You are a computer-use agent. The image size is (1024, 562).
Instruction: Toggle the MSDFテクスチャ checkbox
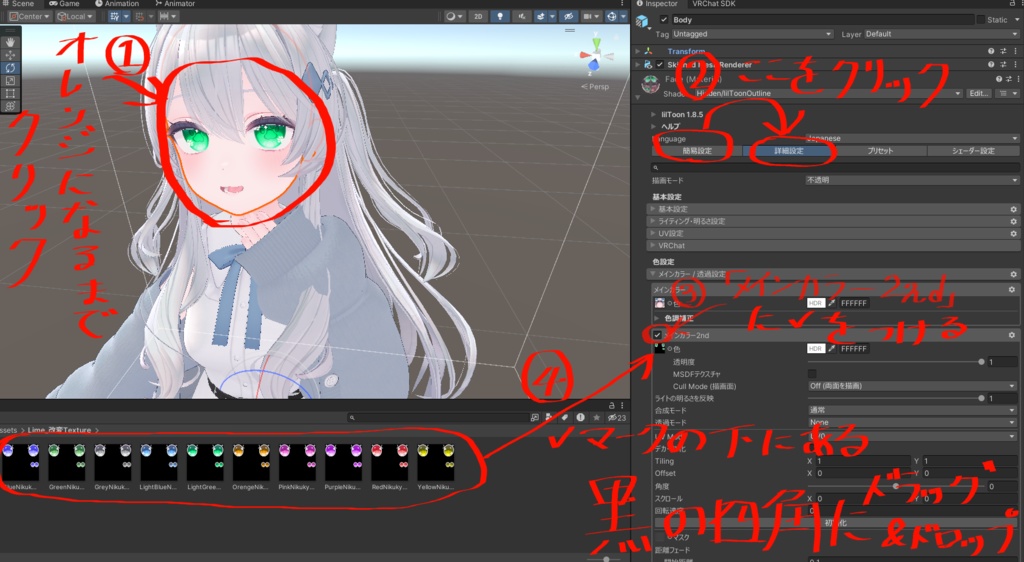click(x=812, y=374)
